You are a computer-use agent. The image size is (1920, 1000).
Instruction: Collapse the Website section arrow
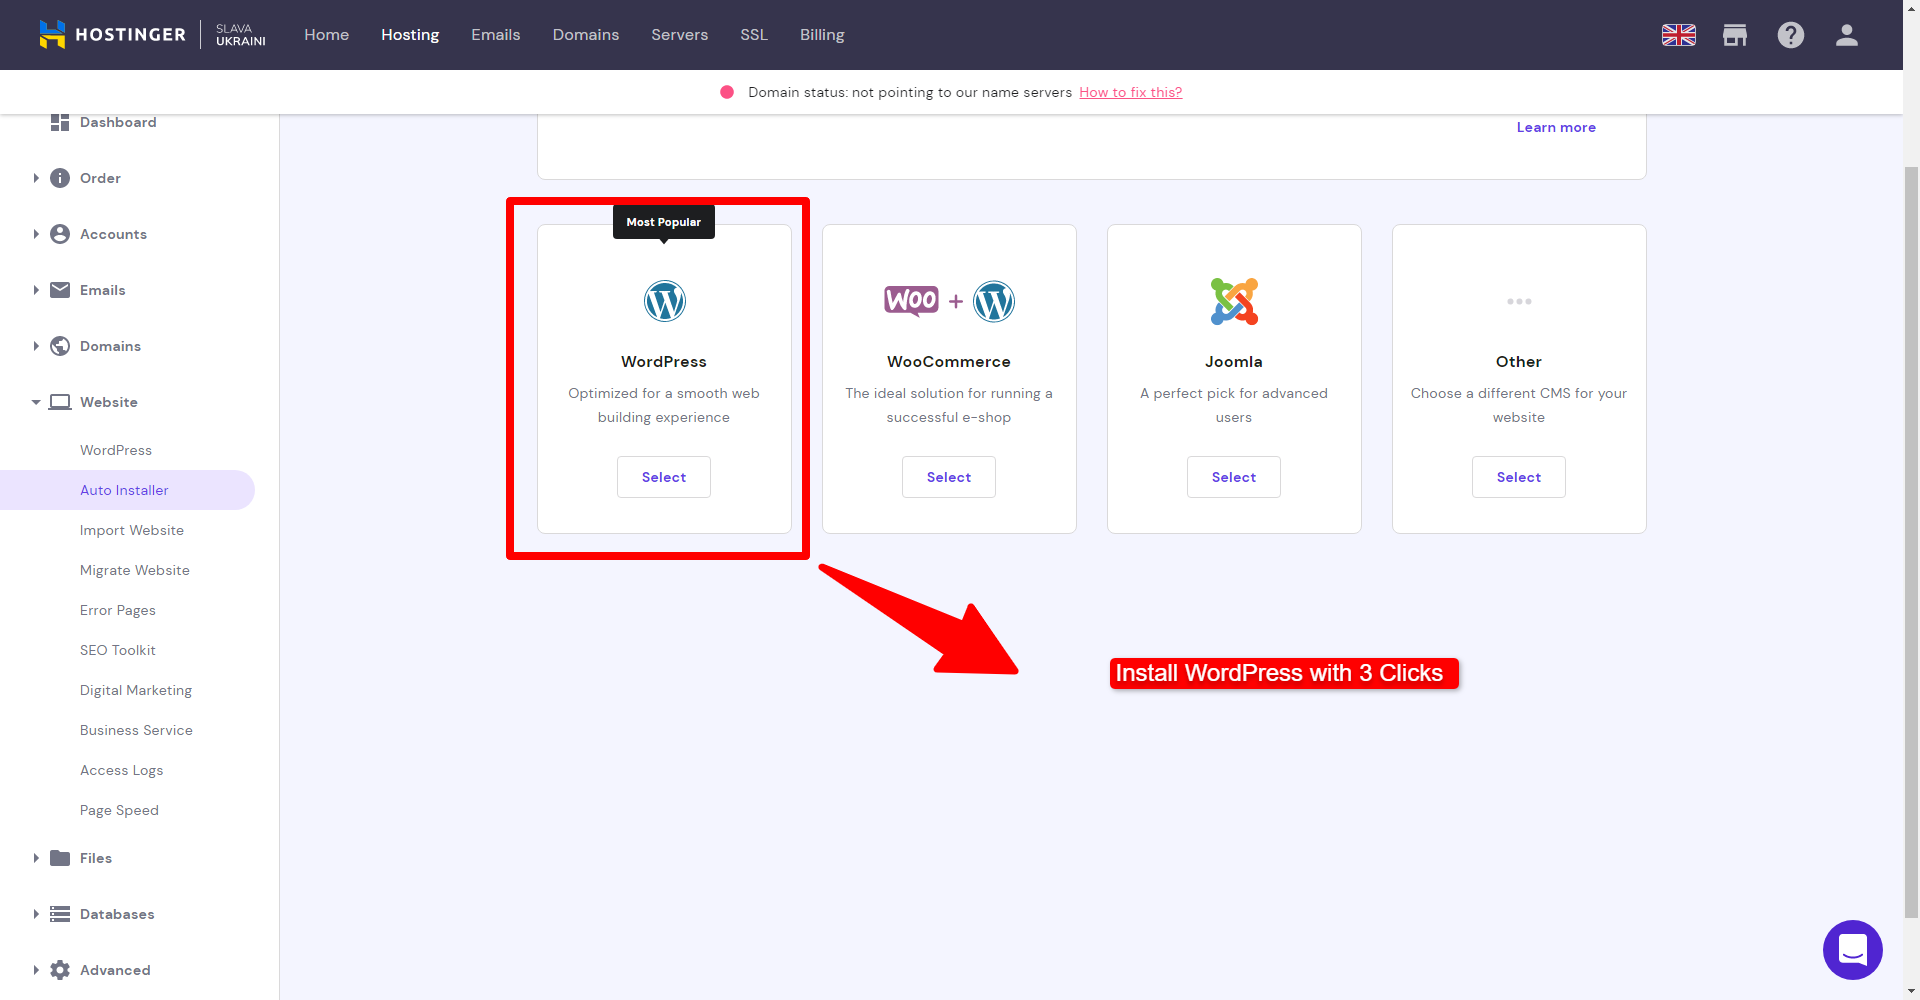pos(36,402)
